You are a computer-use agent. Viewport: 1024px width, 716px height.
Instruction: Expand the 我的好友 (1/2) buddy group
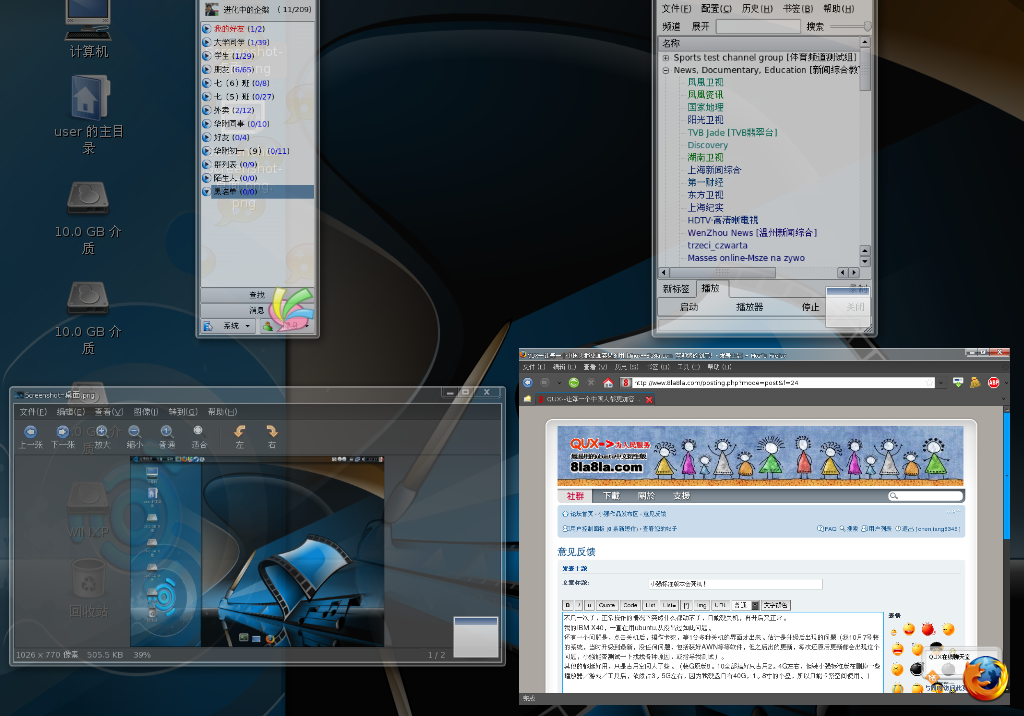206,29
